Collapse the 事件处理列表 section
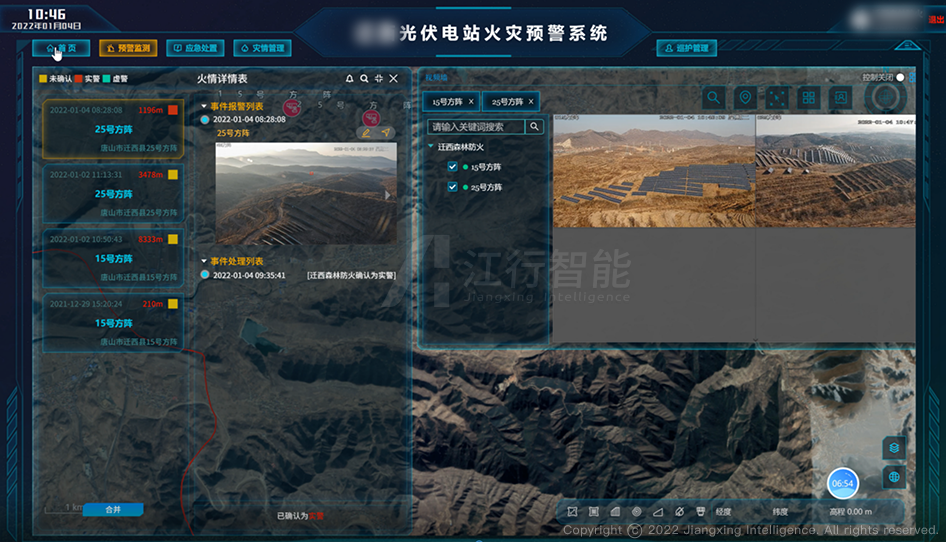The image size is (946, 542). pos(204,261)
